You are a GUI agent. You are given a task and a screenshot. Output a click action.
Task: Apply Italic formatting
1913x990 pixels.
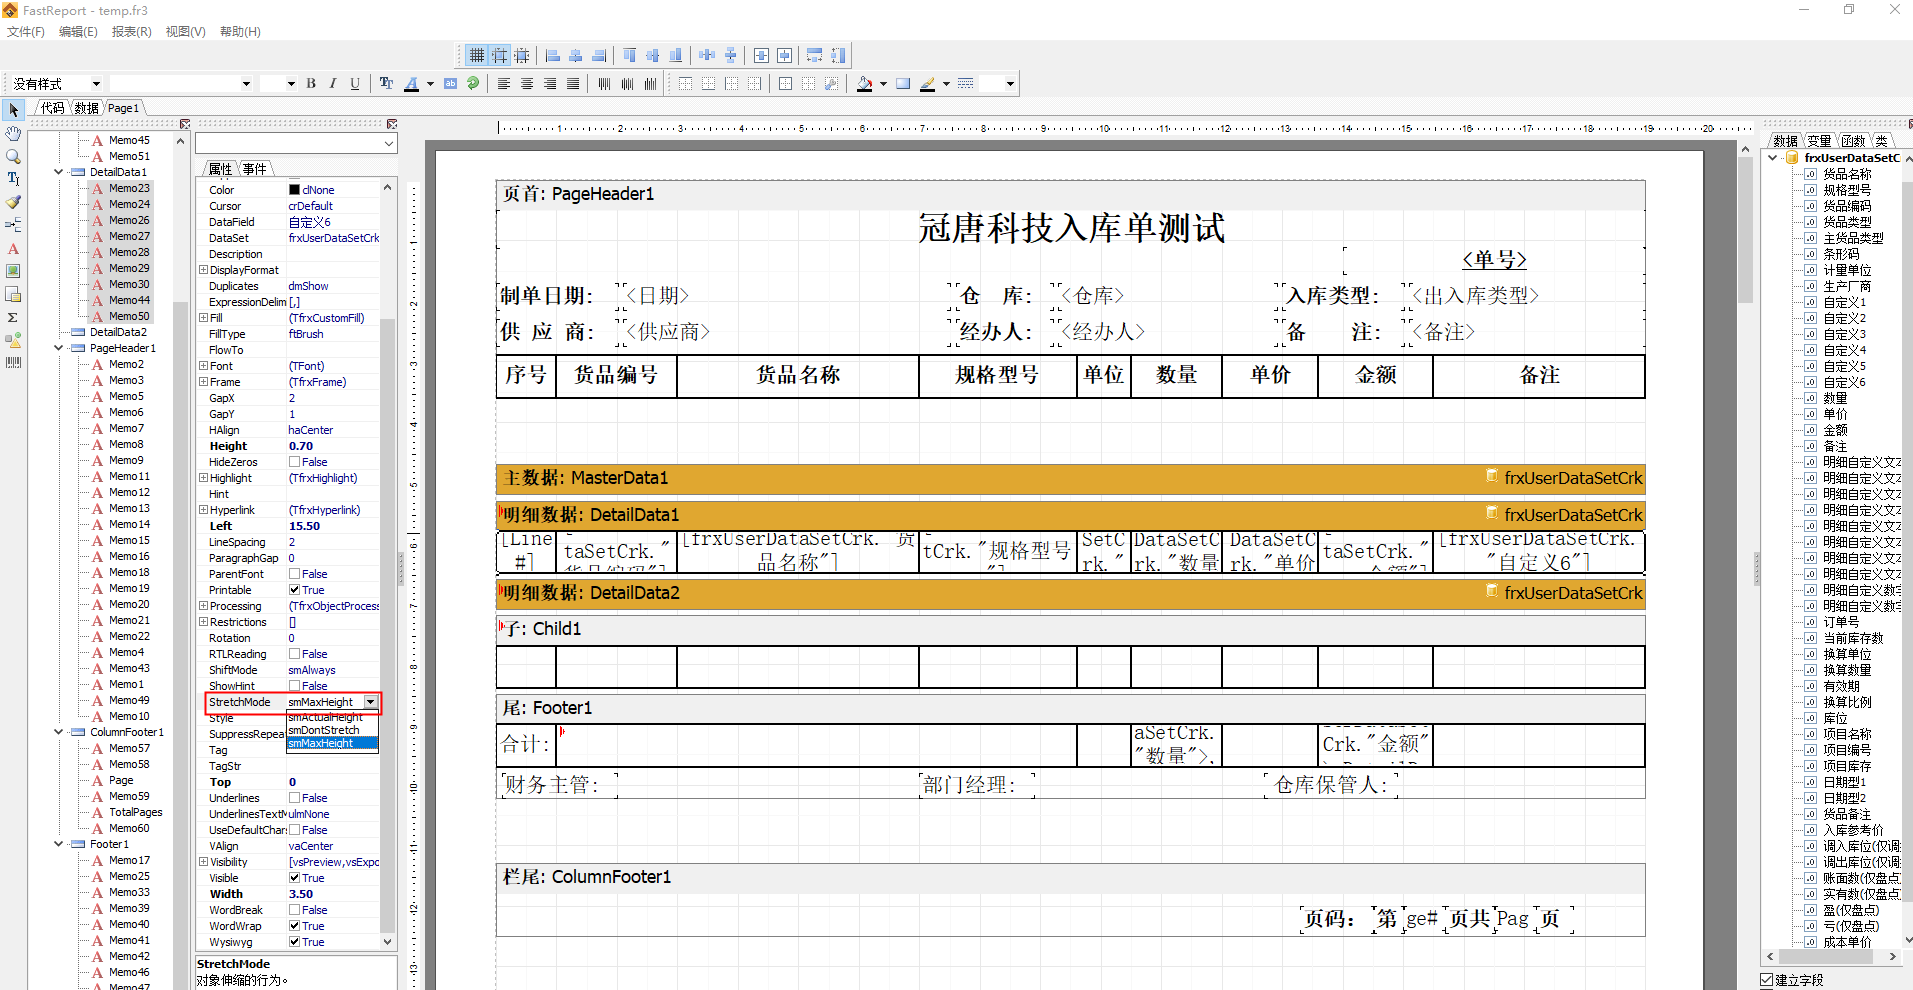pyautogui.click(x=333, y=84)
